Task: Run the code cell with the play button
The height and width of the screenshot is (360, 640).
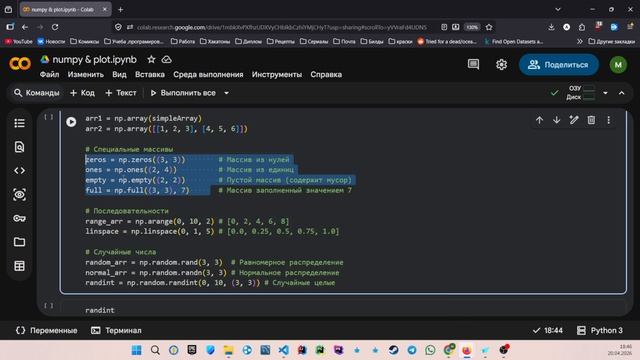Action: click(71, 122)
